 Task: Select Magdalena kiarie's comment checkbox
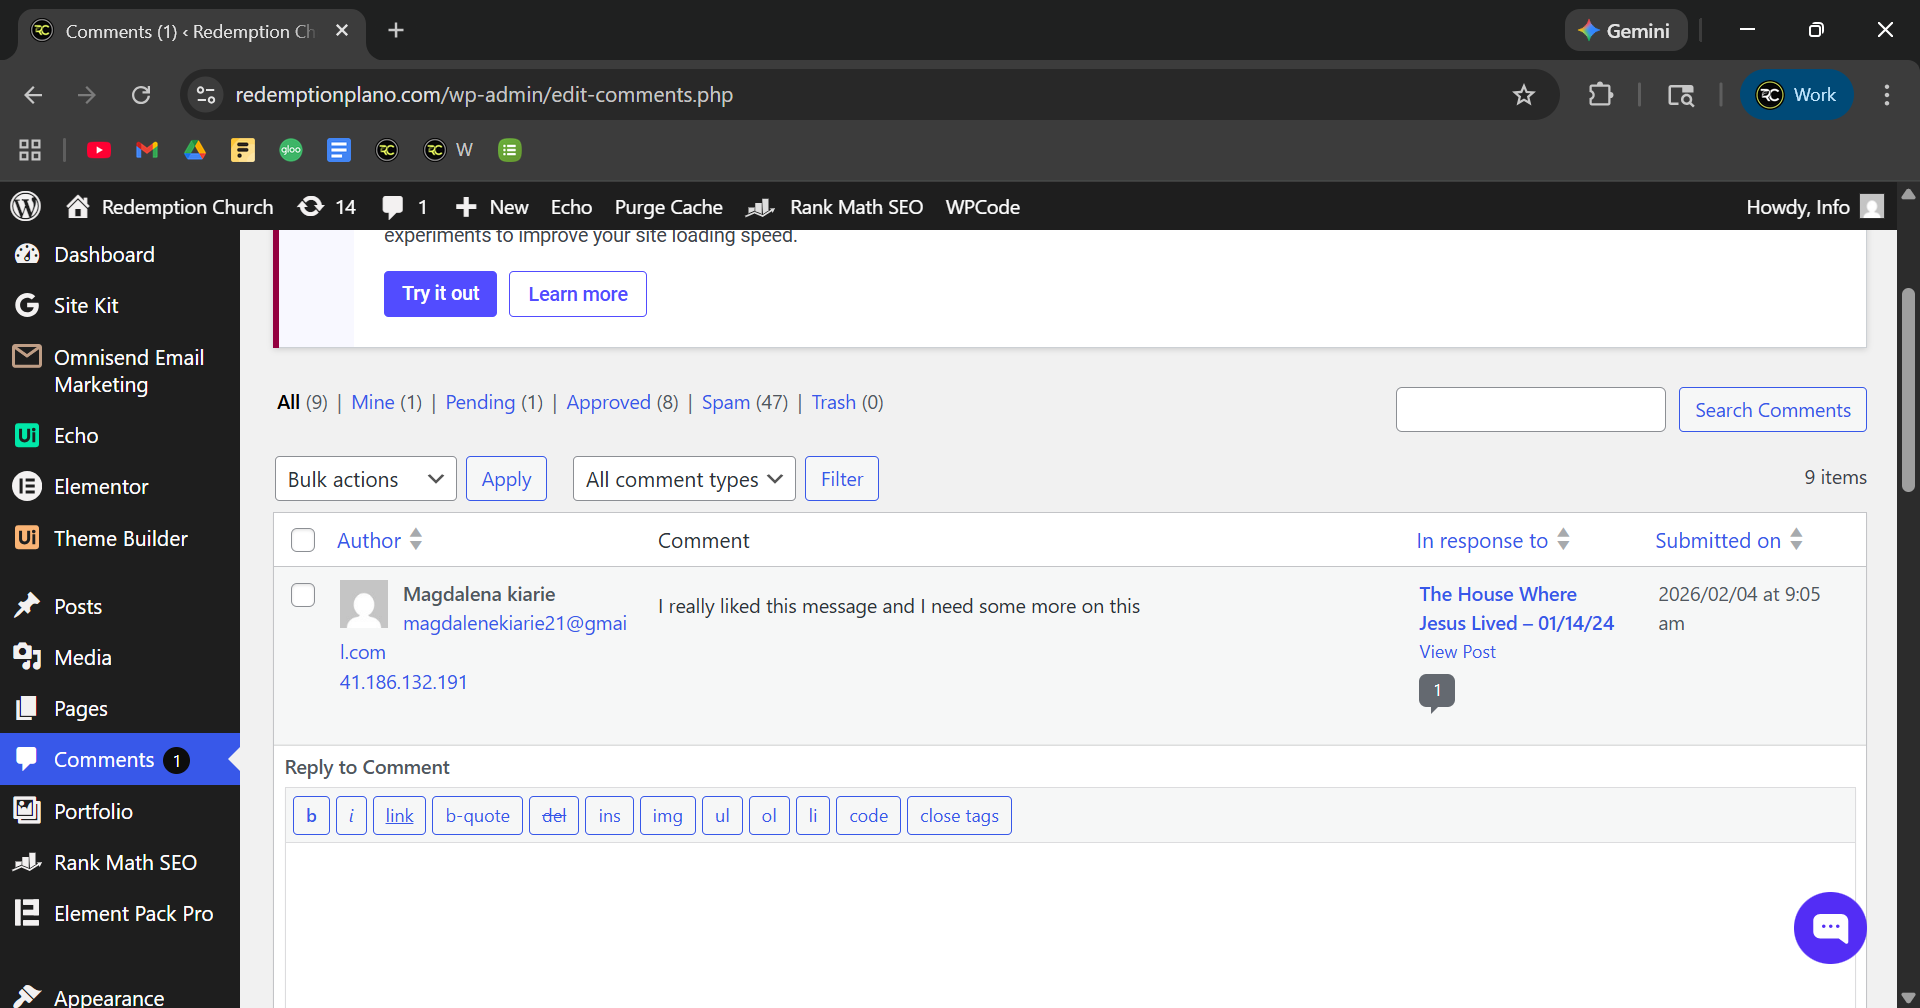[x=303, y=595]
